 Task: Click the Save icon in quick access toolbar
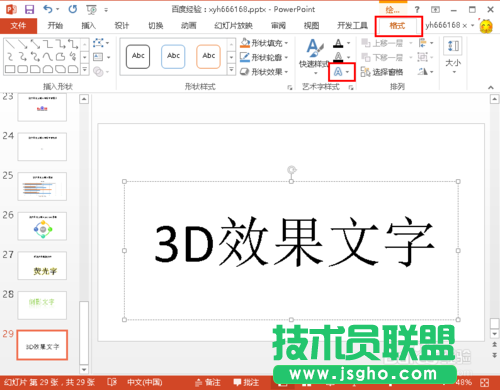(x=29, y=9)
